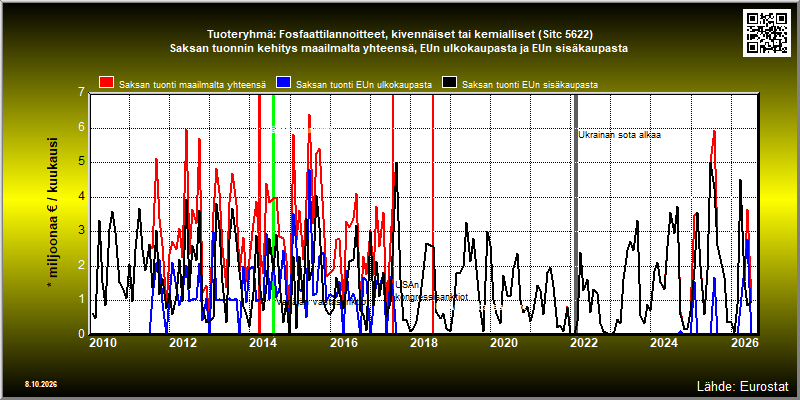Click the x-axis label '2010'
This screenshot has height=400, width=800.
tap(102, 342)
